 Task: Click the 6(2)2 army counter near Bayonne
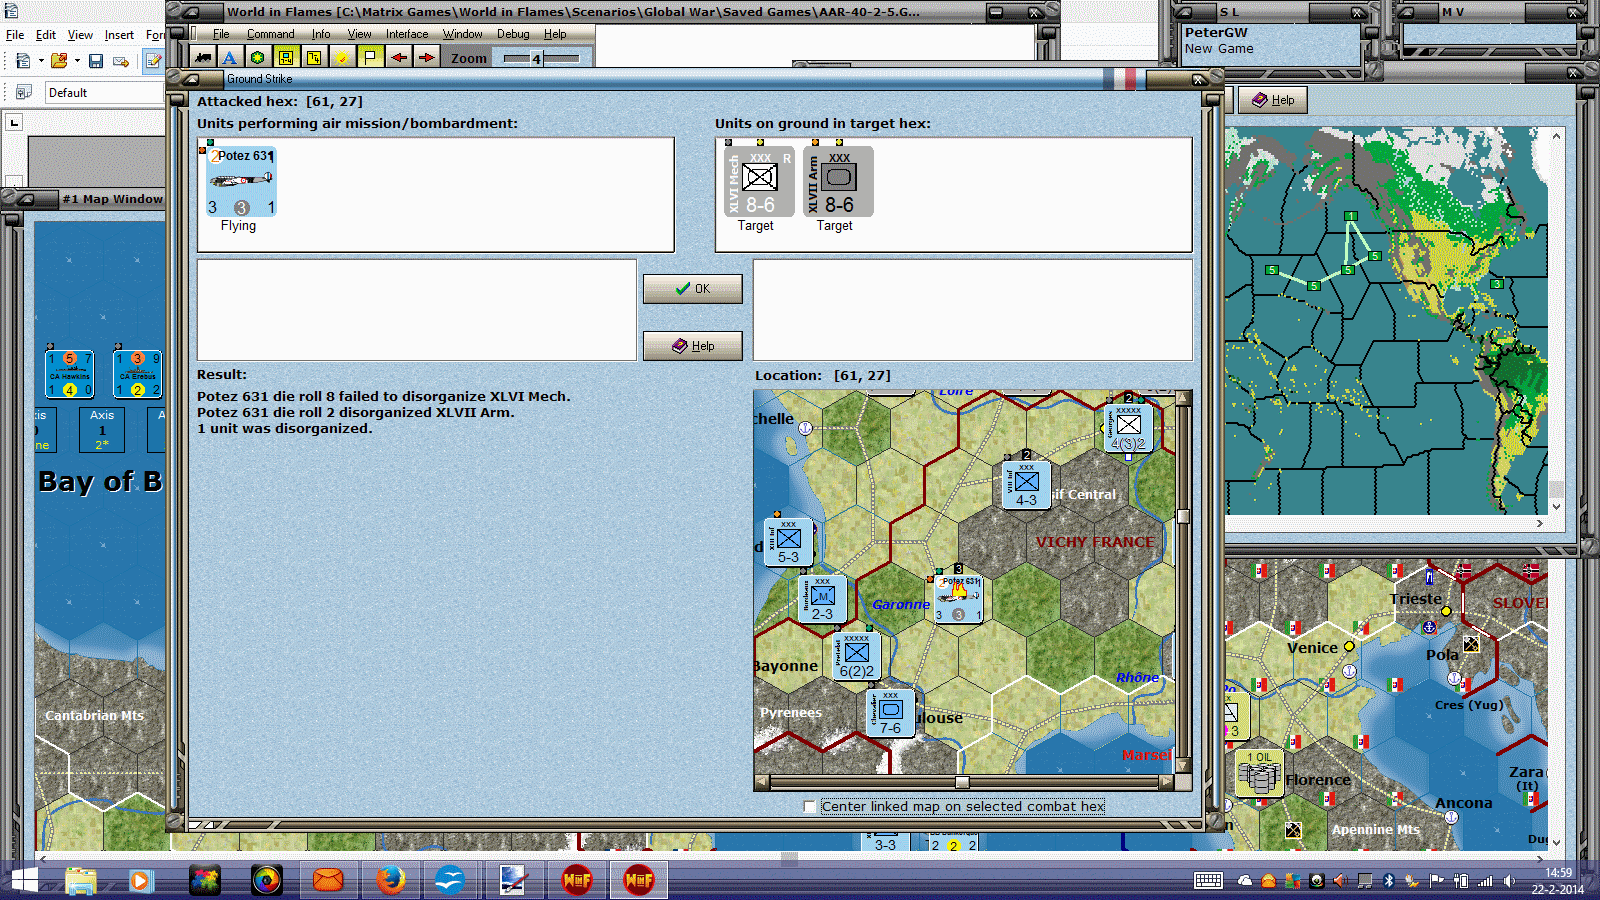(857, 656)
